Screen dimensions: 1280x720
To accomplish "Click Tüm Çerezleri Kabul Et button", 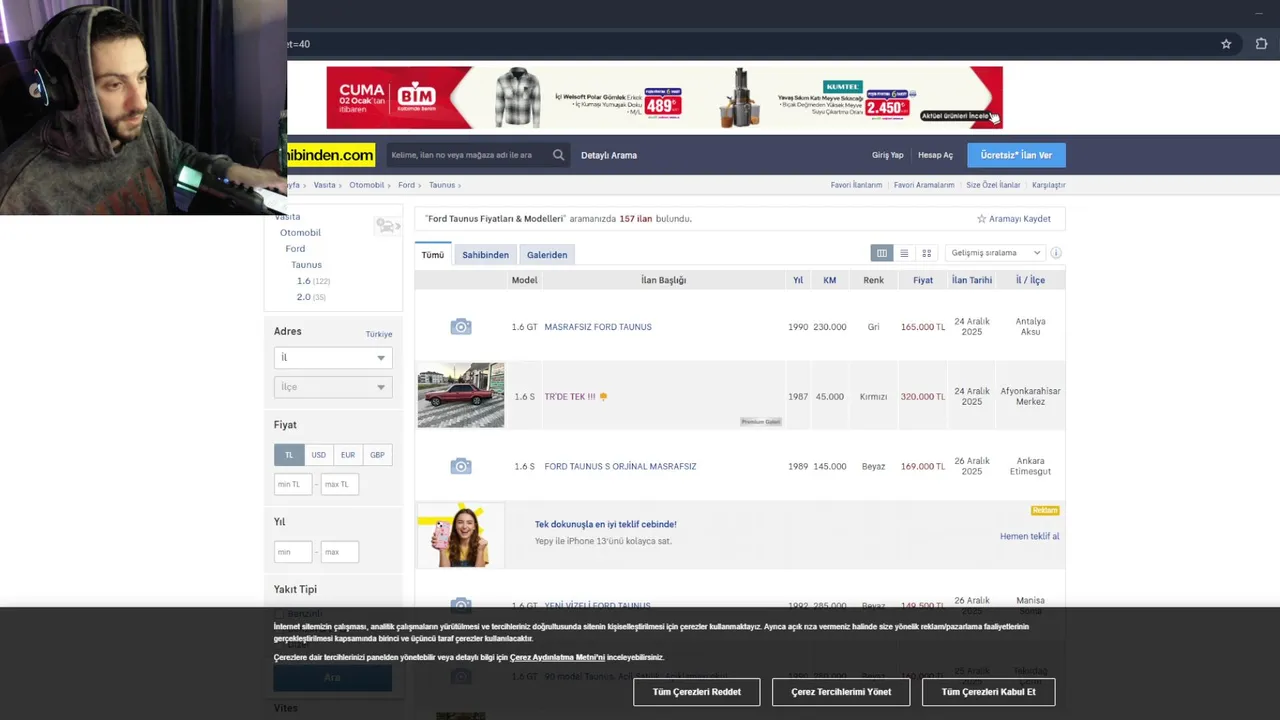I will (988, 692).
